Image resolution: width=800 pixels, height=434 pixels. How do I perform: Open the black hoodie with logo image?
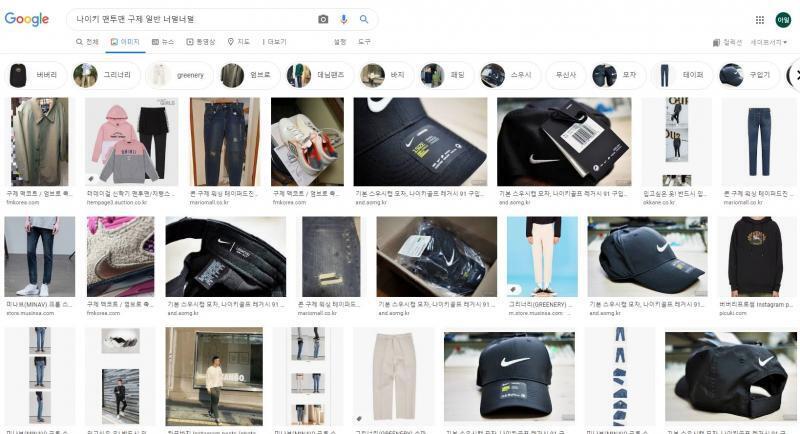point(757,257)
